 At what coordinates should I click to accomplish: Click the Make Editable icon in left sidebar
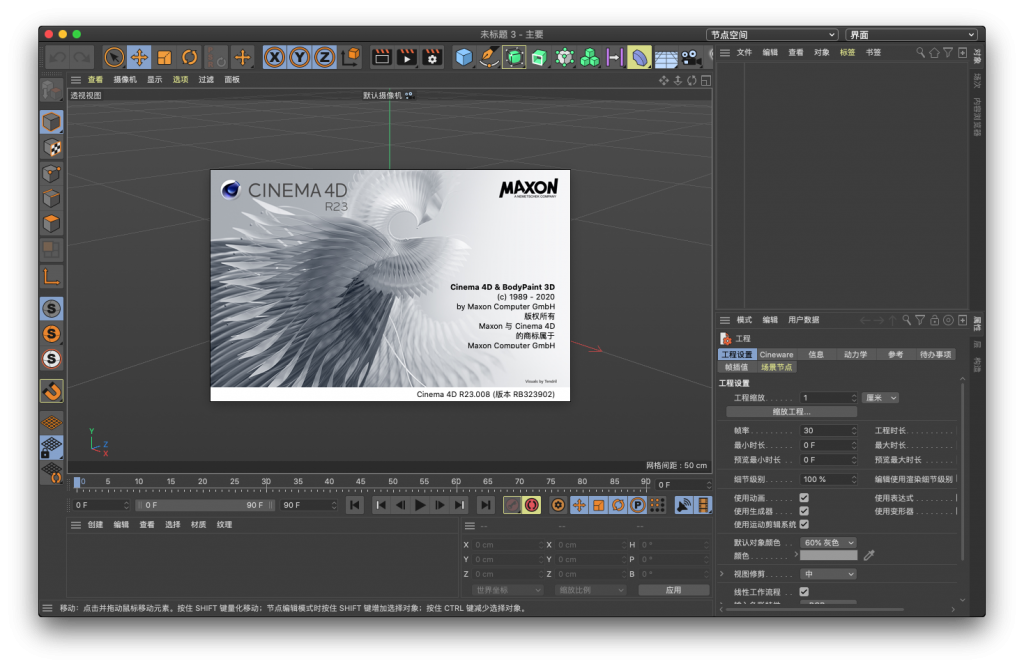(x=52, y=89)
